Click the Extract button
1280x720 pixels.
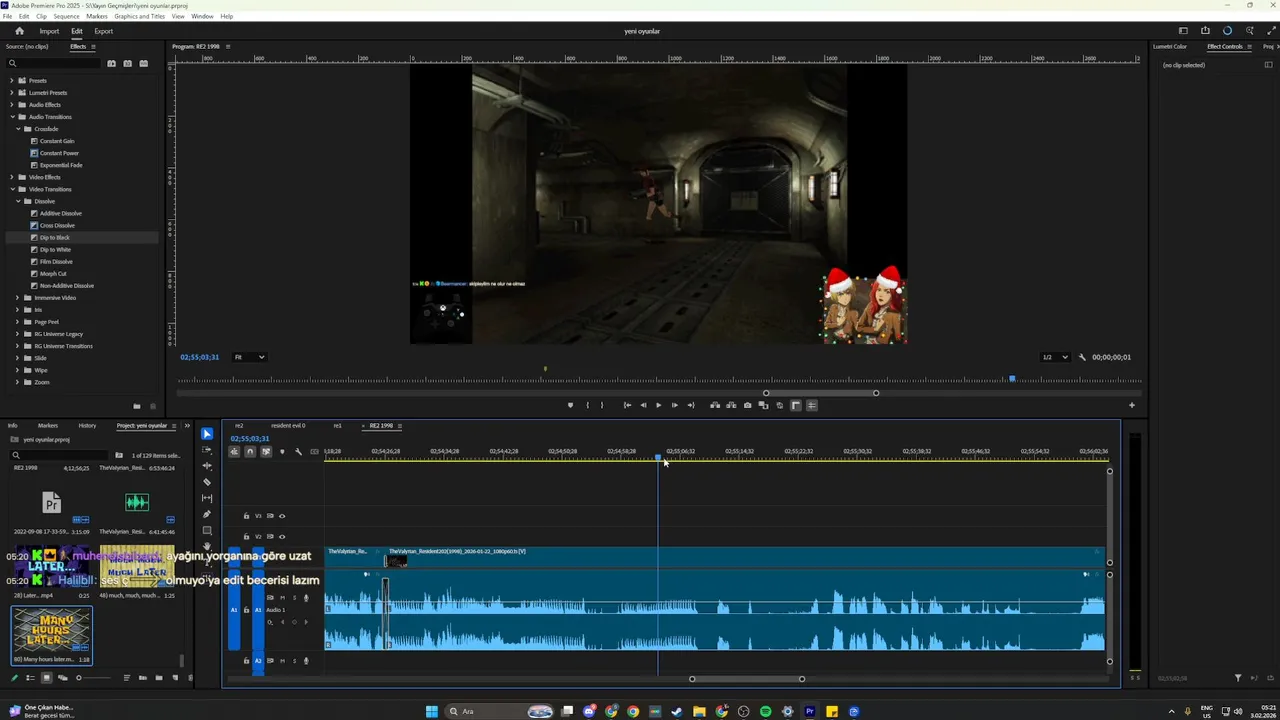(731, 405)
